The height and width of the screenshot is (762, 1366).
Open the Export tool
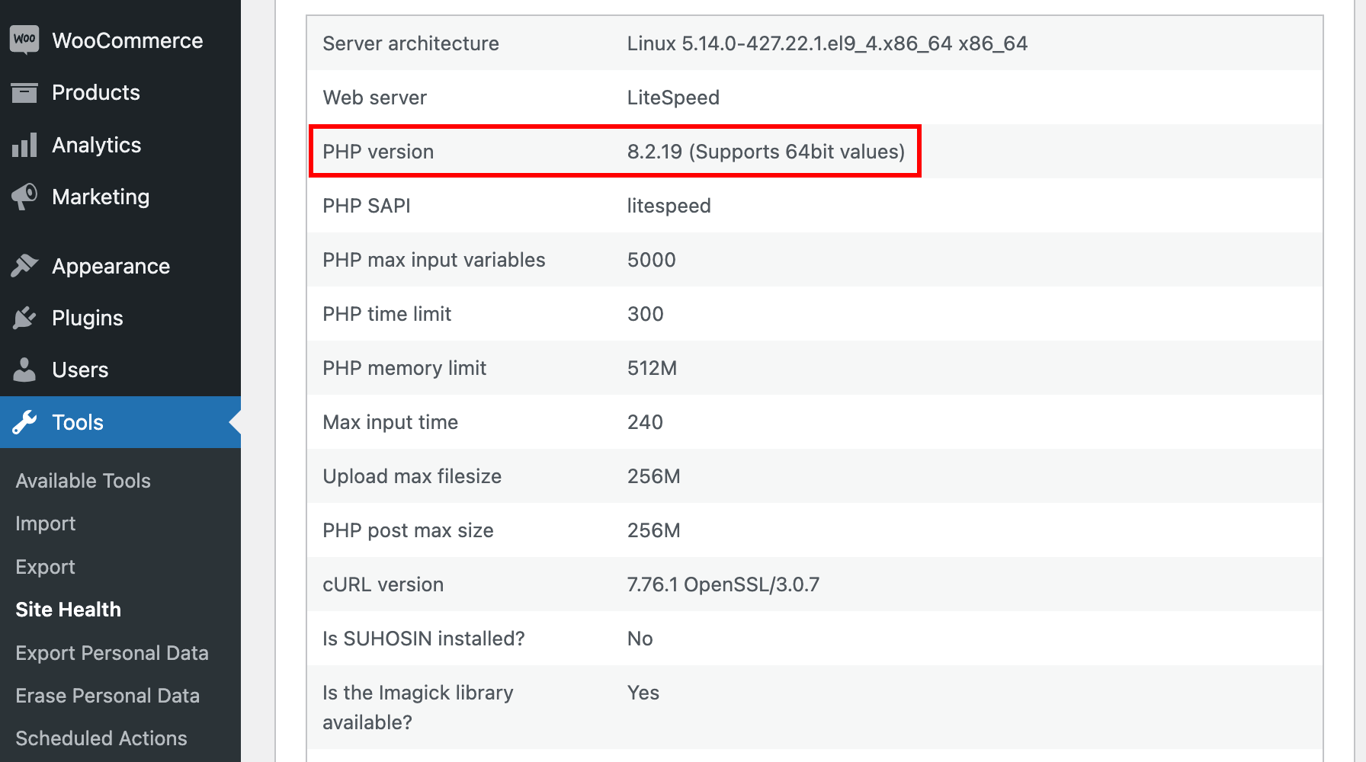pos(44,566)
